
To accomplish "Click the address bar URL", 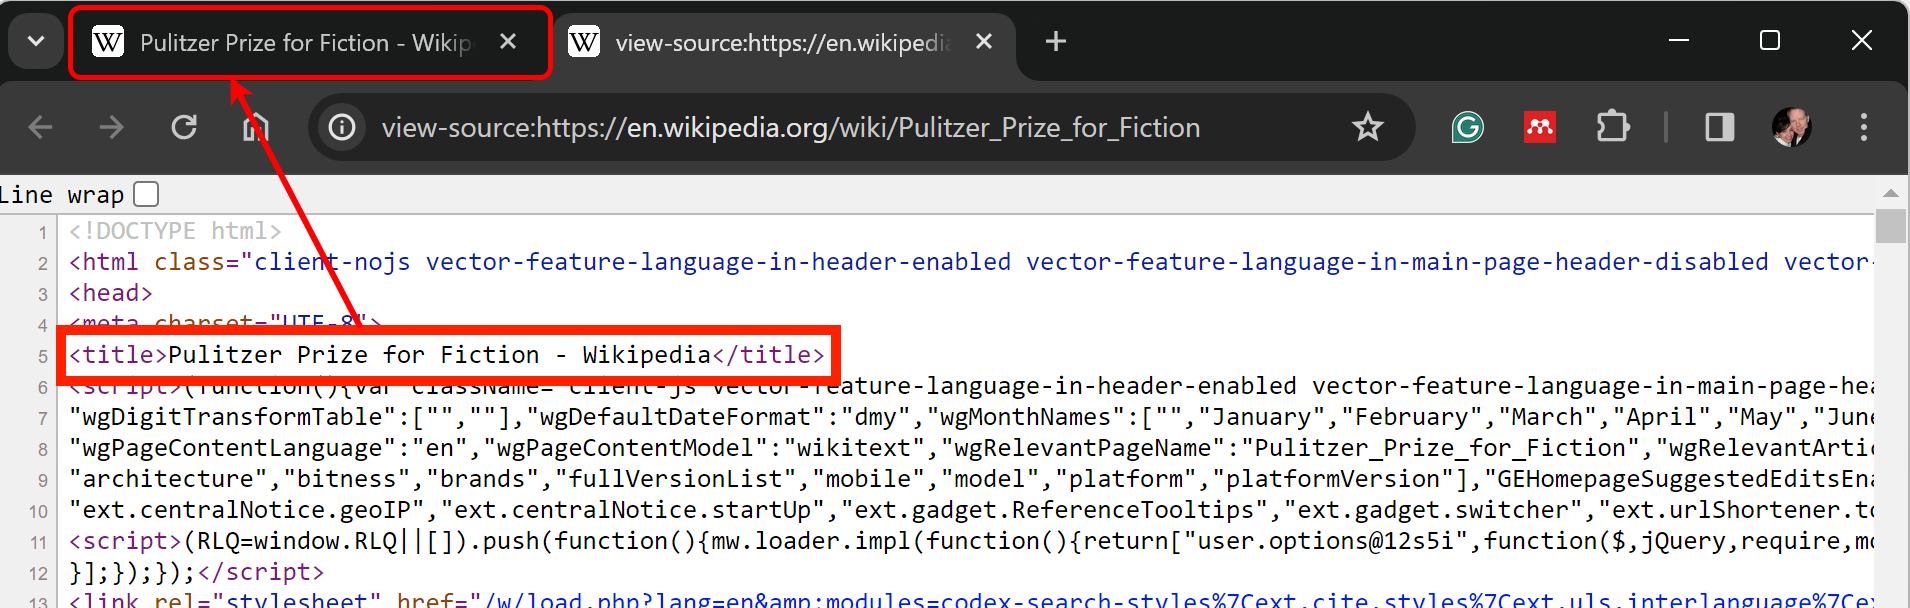I will [790, 128].
